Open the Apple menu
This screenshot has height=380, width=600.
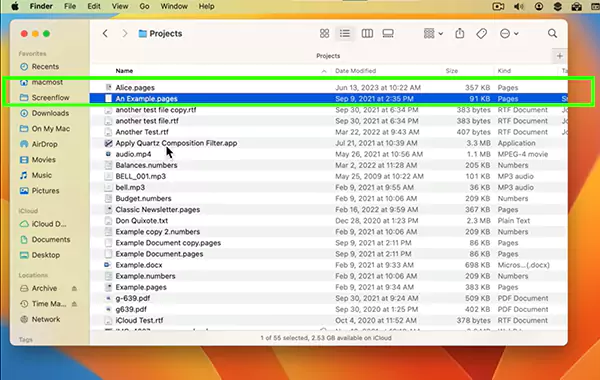coord(15,7)
